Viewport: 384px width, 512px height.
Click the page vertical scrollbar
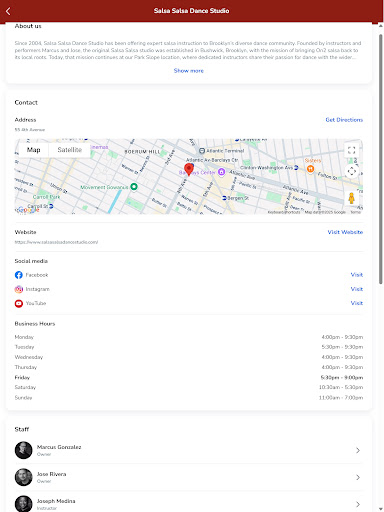click(x=381, y=159)
